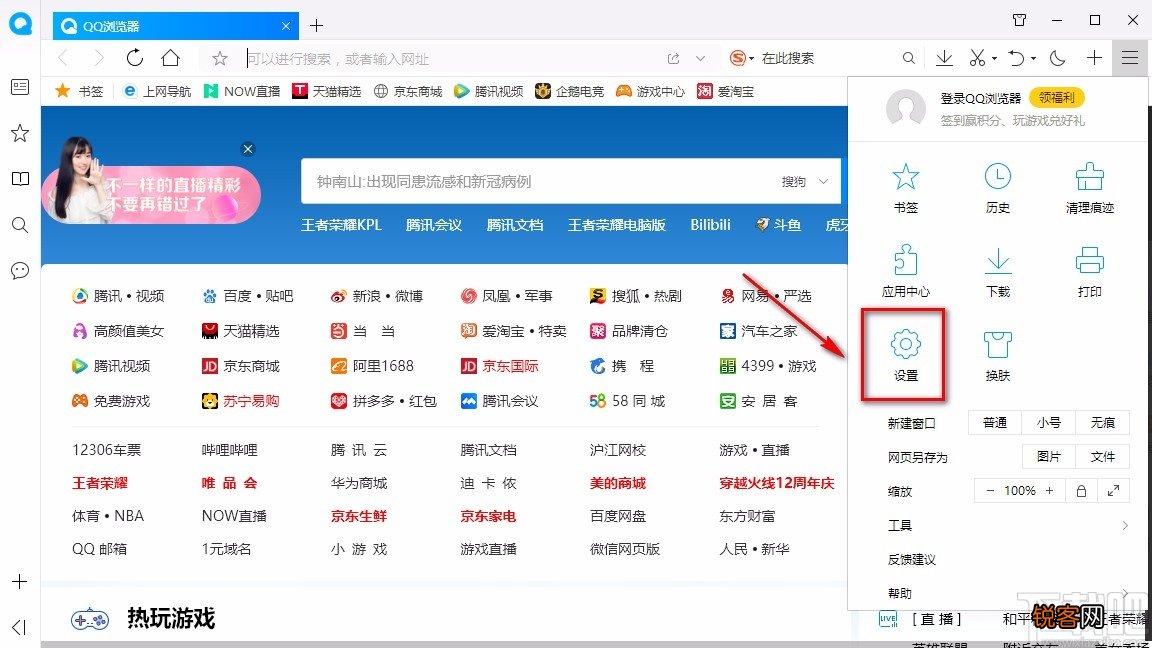Increase zoom with plus button
This screenshot has width=1152, height=648.
point(1049,490)
